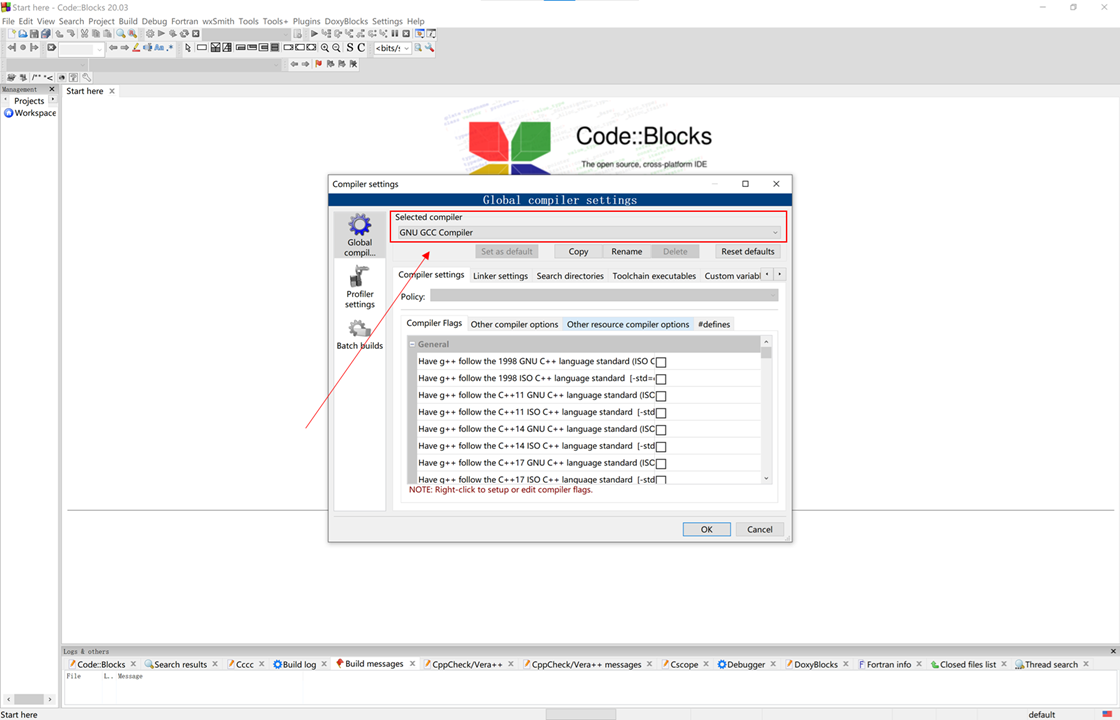This screenshot has height=720, width=1120.
Task: Click the Reset defaults button
Action: pyautogui.click(x=747, y=251)
